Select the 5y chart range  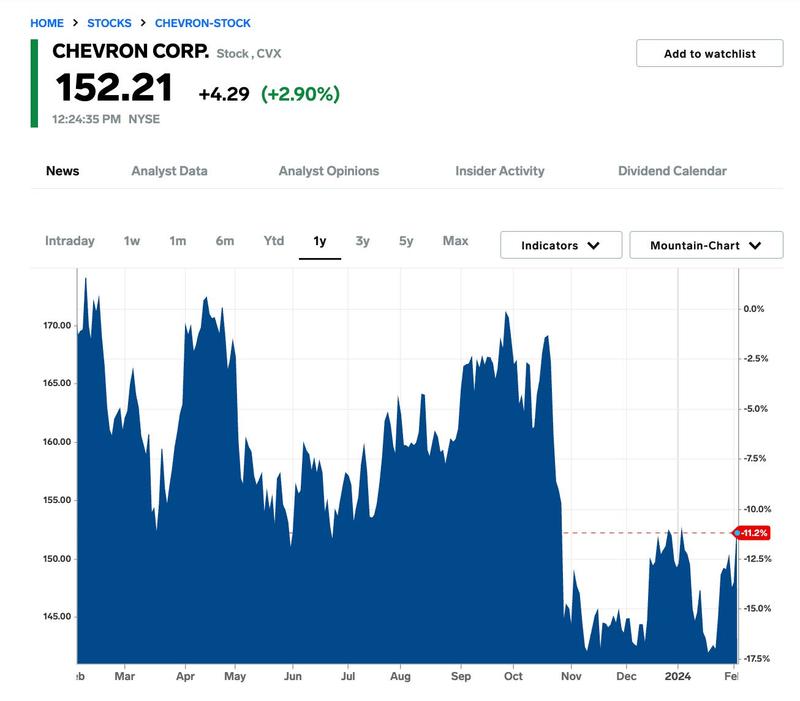click(406, 241)
